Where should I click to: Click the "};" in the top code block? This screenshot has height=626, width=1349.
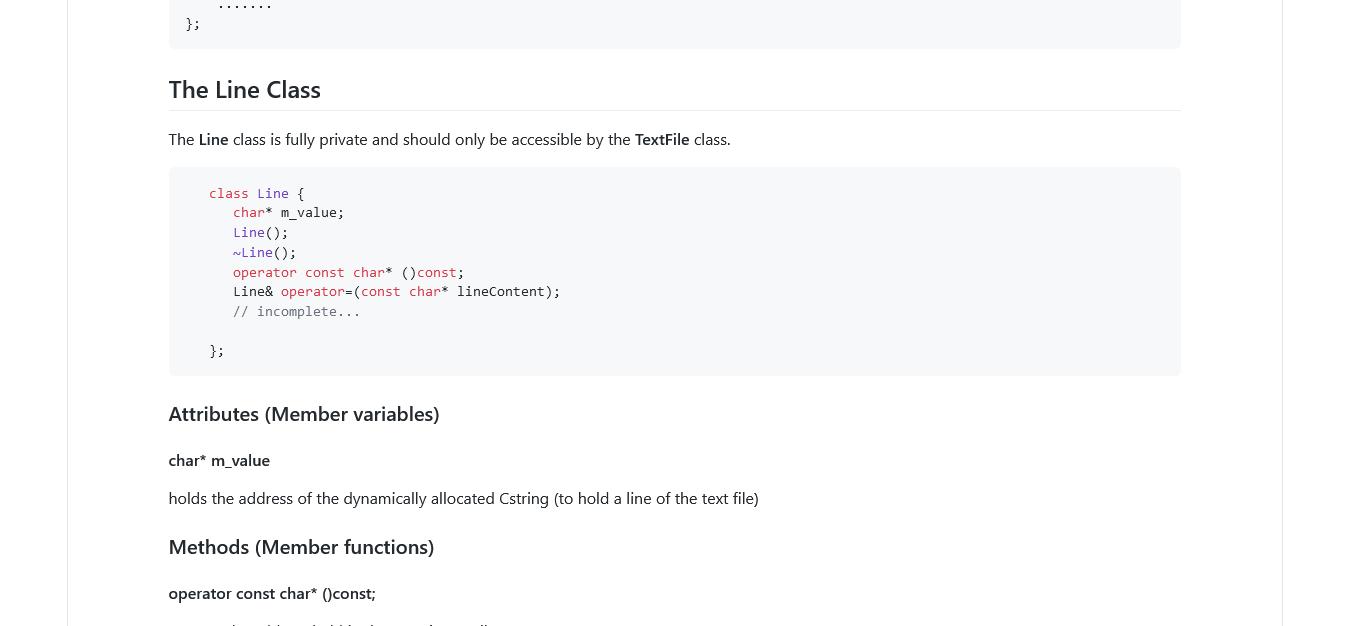coord(192,23)
